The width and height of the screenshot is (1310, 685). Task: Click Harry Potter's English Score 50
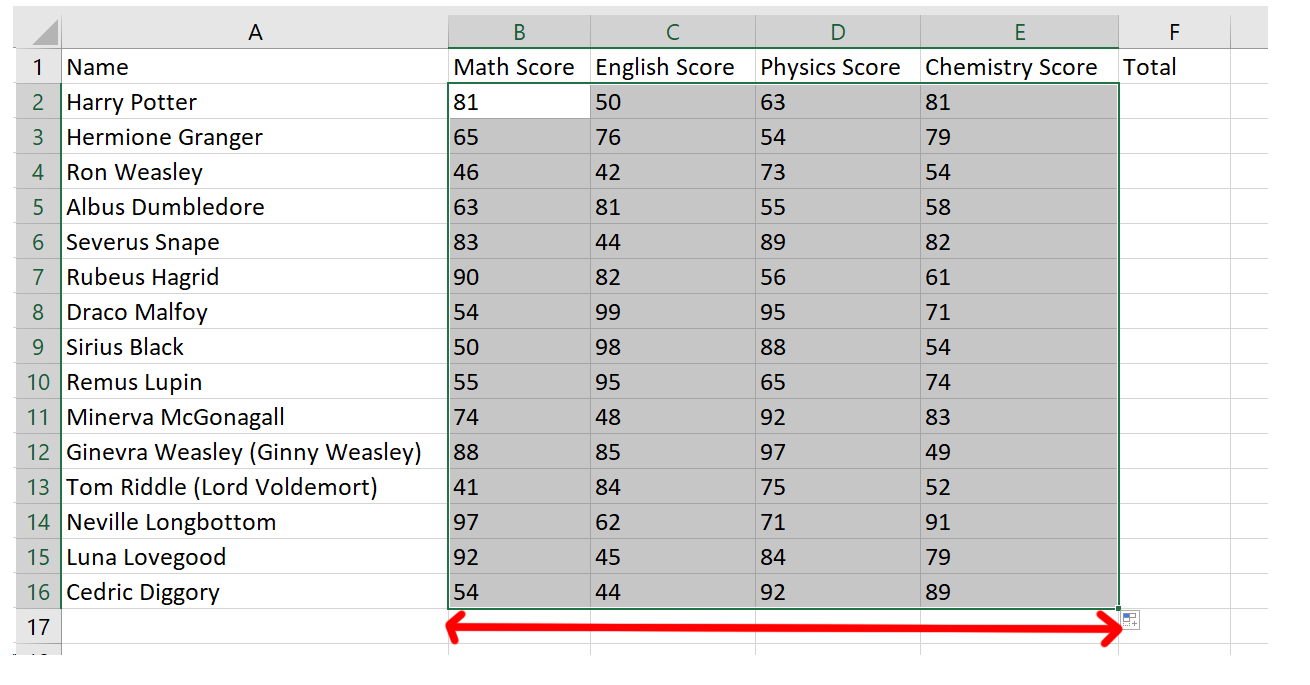pos(673,102)
